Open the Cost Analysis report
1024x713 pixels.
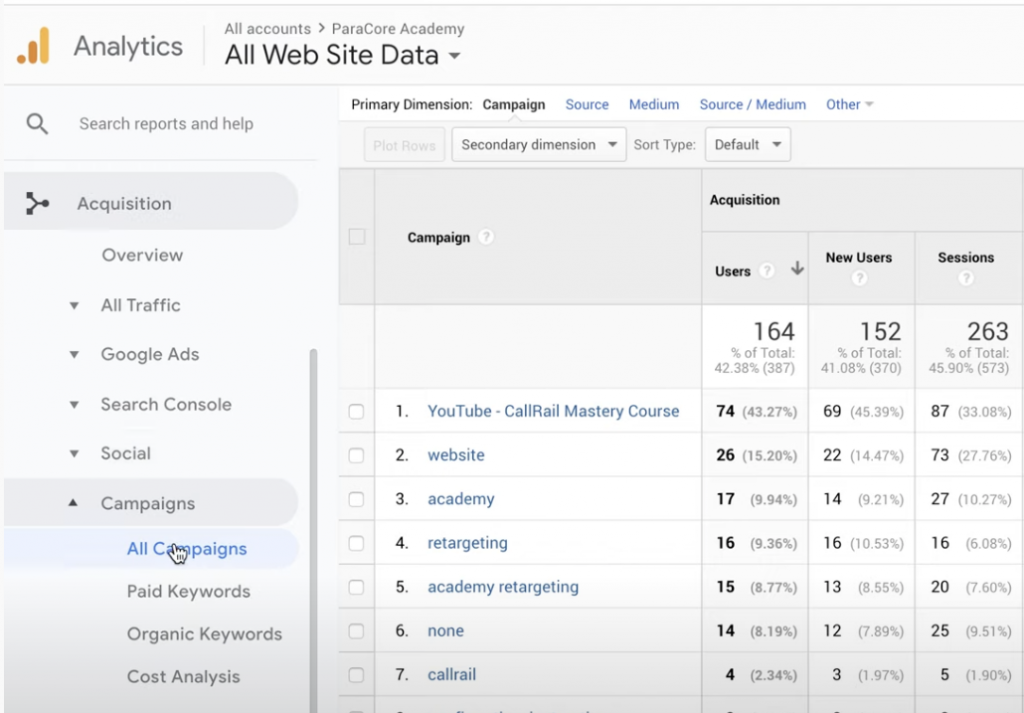(x=184, y=677)
